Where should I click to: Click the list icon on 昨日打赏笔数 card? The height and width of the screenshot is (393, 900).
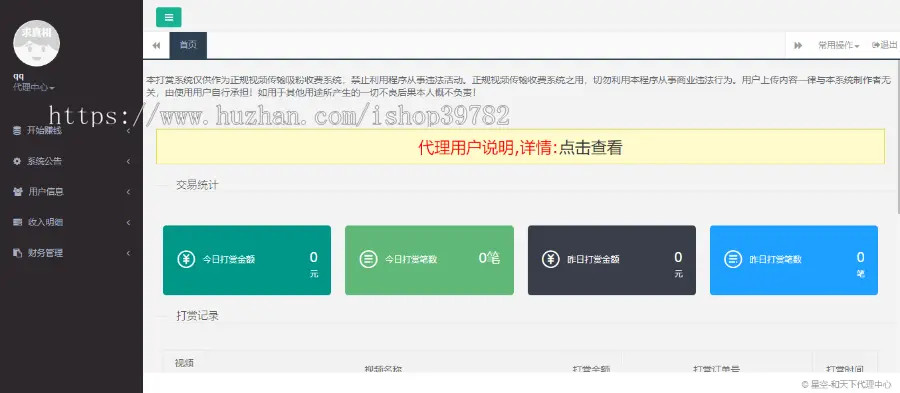pos(733,259)
